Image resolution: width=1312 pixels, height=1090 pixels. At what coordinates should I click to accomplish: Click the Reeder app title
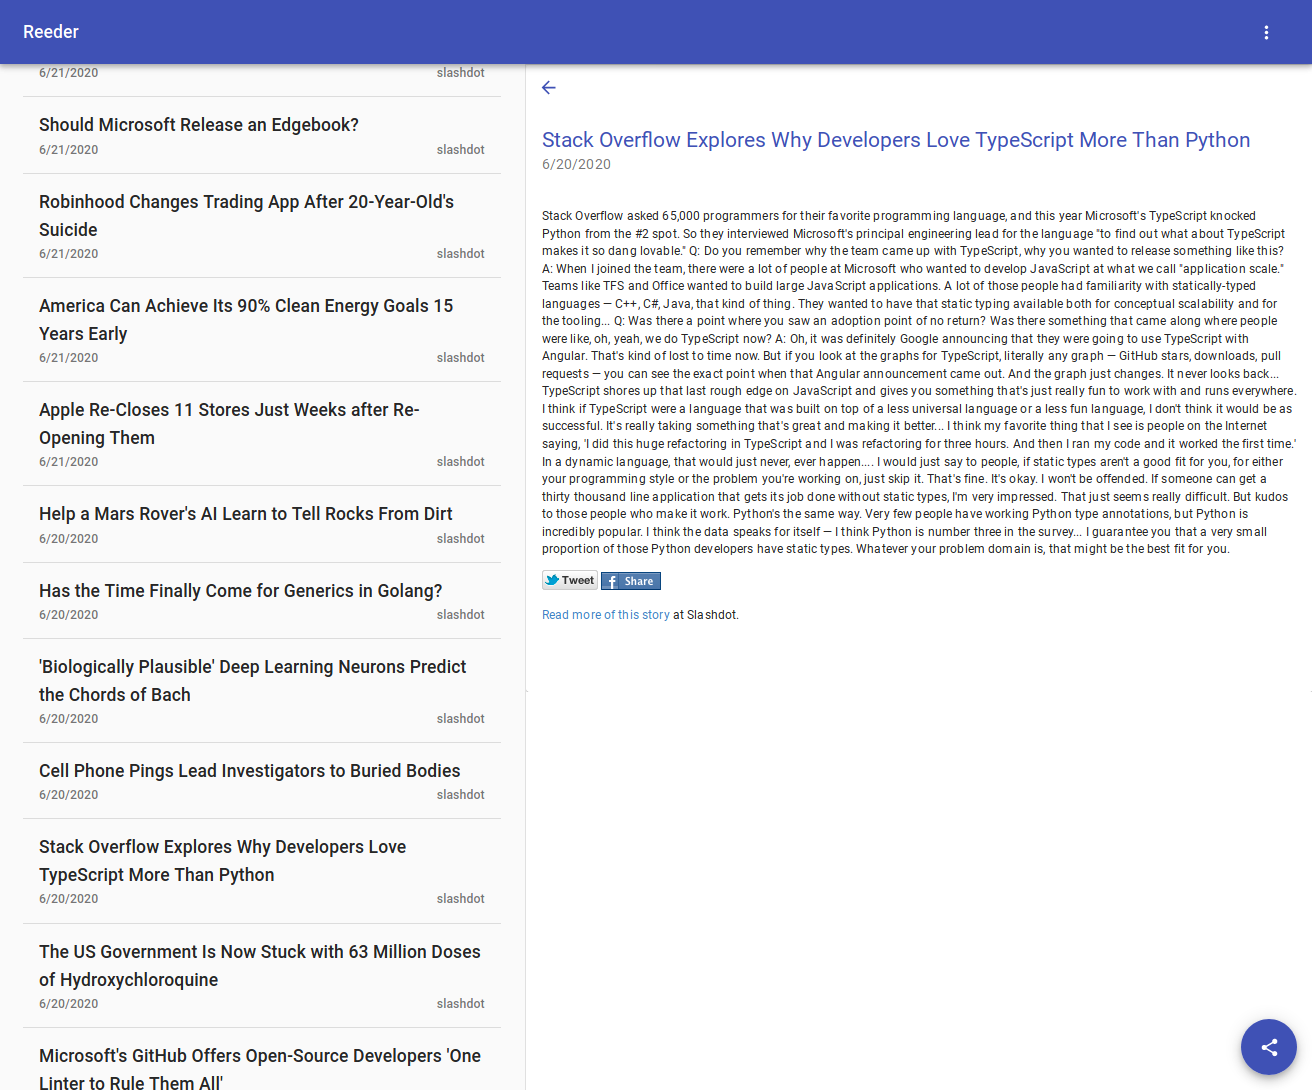click(51, 32)
